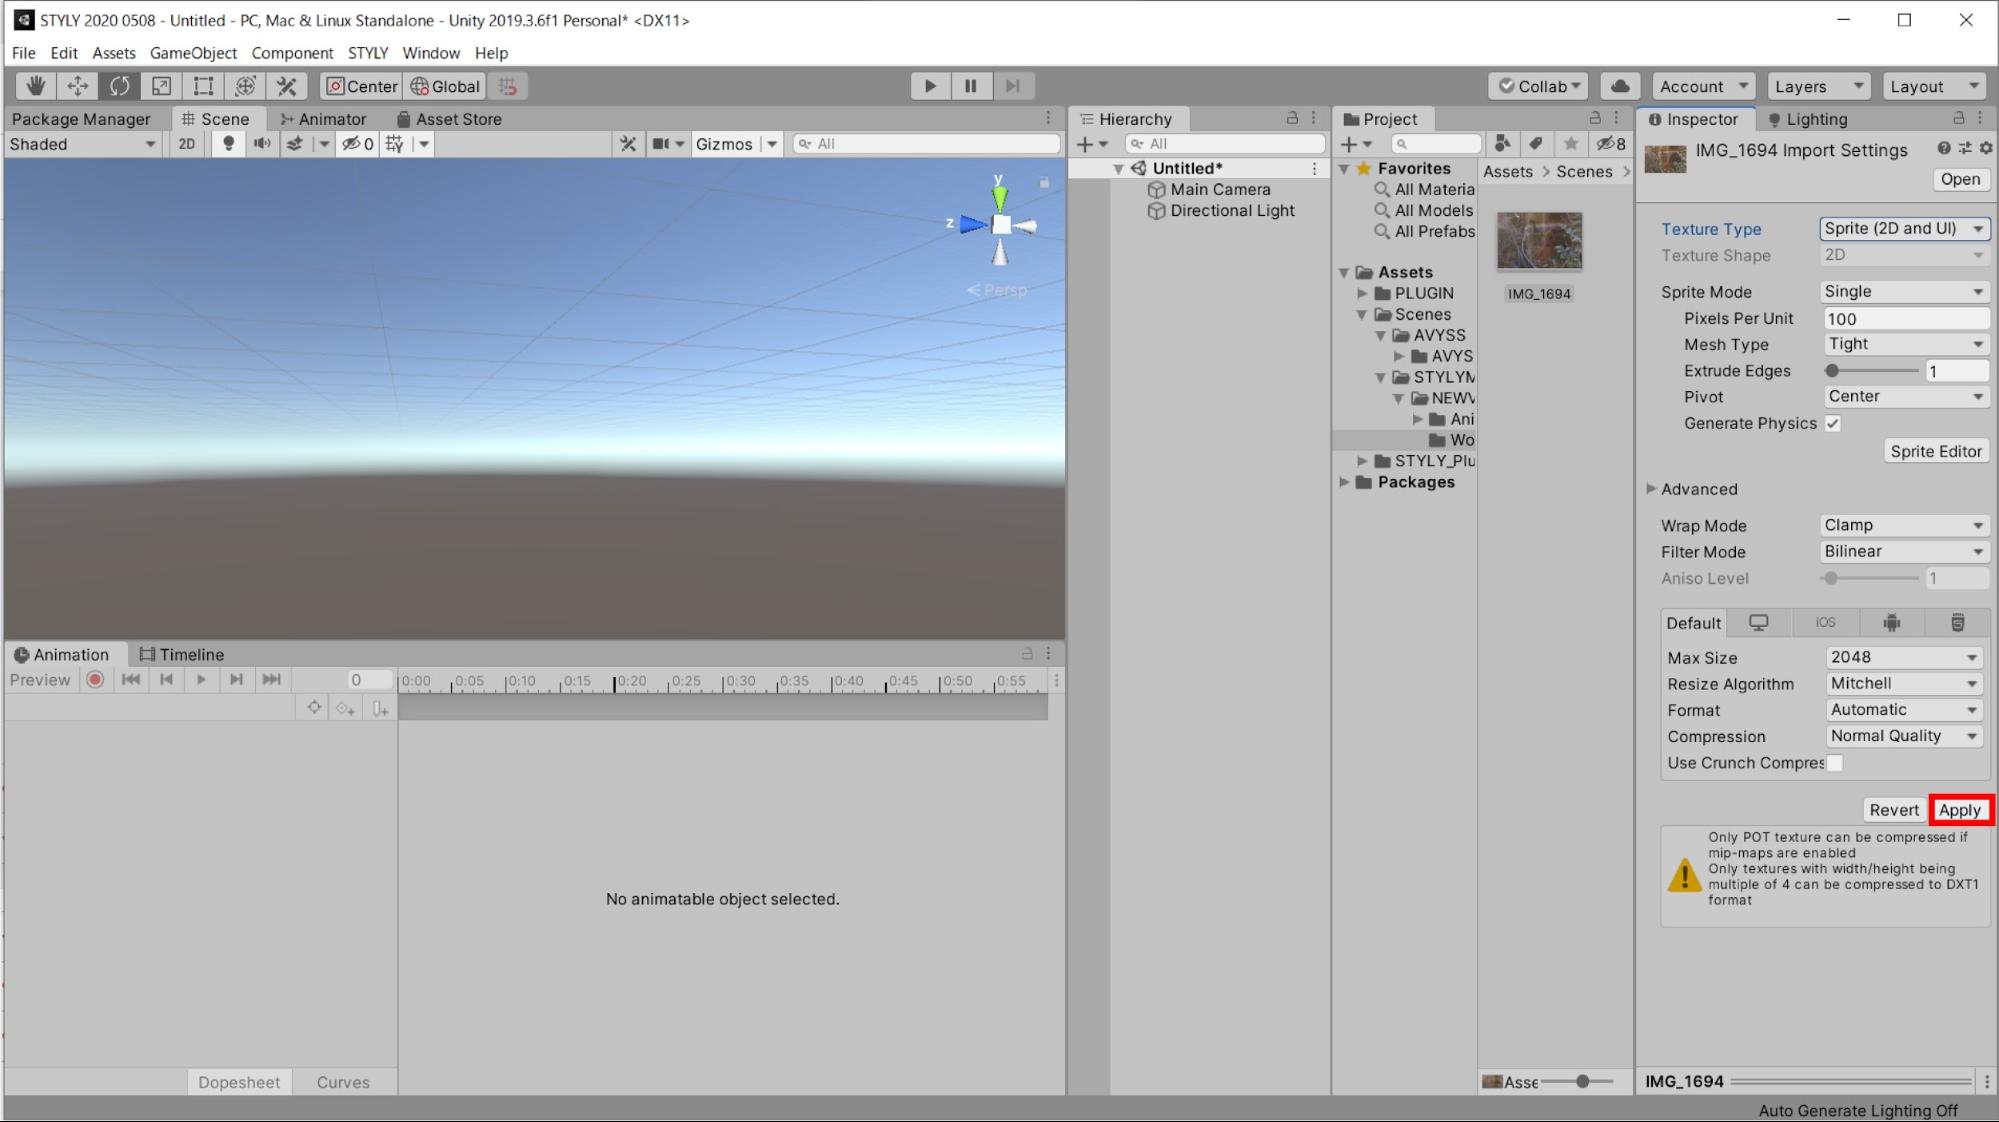Toggle scene grid visibility icon

(395, 144)
